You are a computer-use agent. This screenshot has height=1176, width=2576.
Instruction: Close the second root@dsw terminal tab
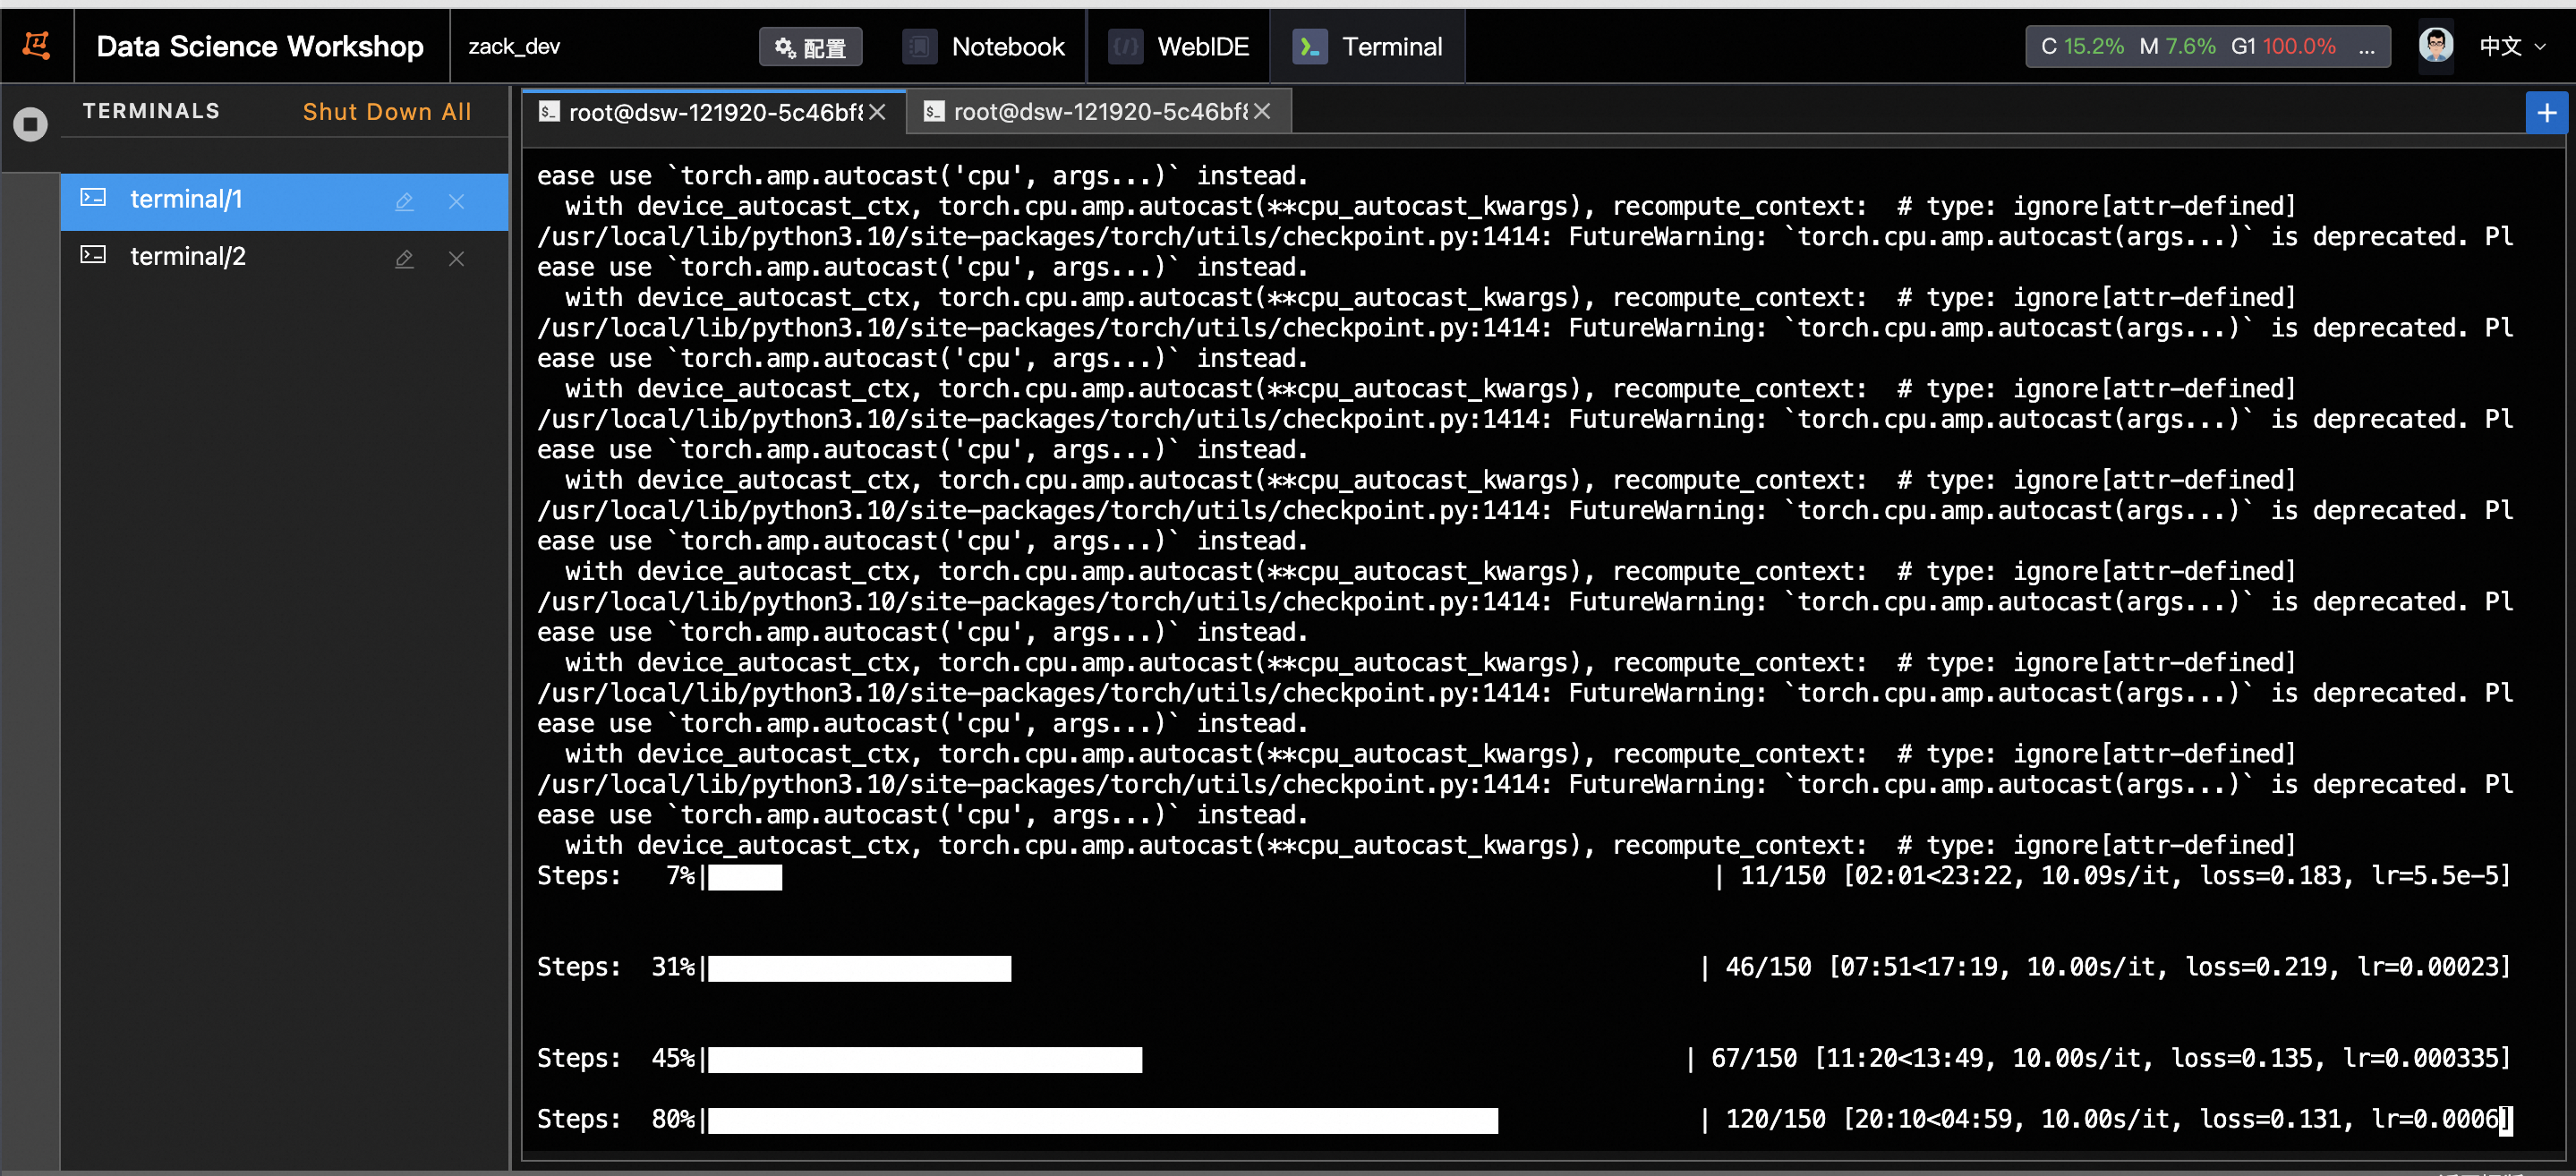tap(1262, 112)
